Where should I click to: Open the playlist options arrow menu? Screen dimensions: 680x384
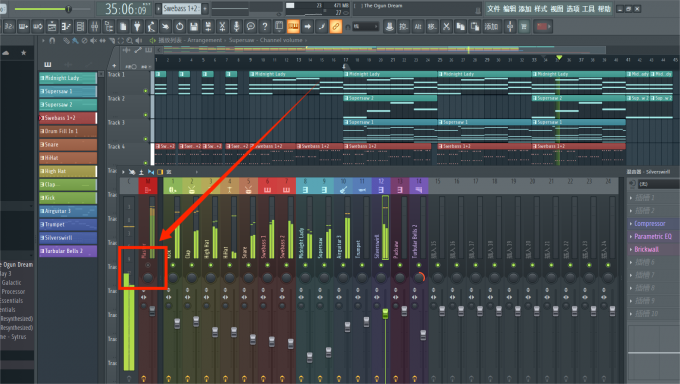43,40
